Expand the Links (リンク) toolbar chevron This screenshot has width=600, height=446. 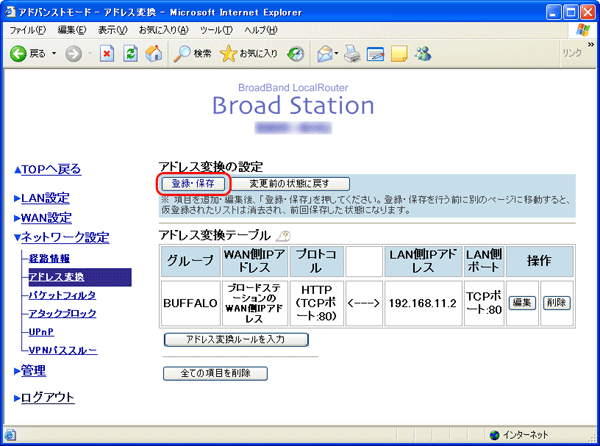coord(590,45)
